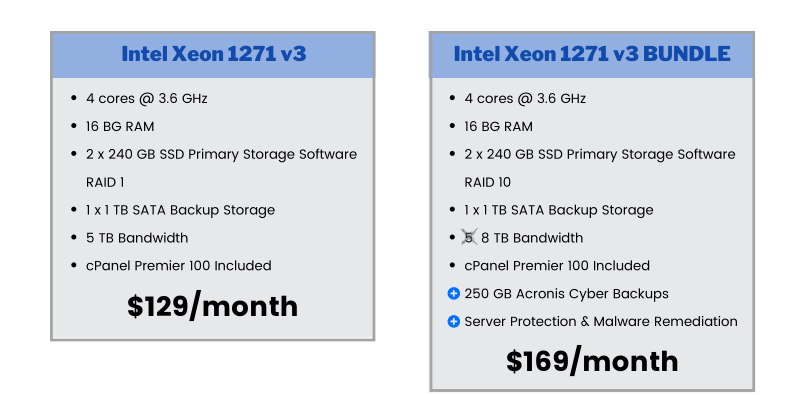This screenshot has width=797, height=395.
Task: Click the RAID 10 storage line in bundle
Action: point(600,168)
